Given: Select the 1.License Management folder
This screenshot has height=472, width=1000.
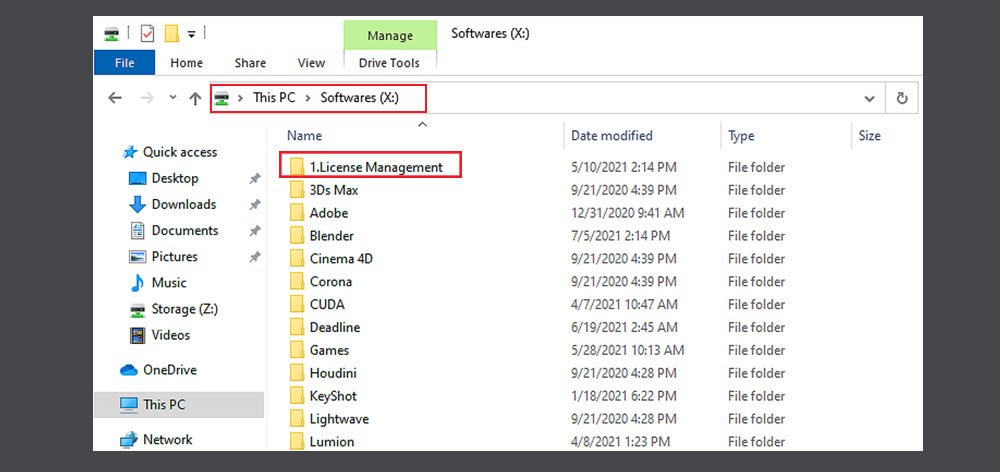Looking at the screenshot, I should coord(376,167).
